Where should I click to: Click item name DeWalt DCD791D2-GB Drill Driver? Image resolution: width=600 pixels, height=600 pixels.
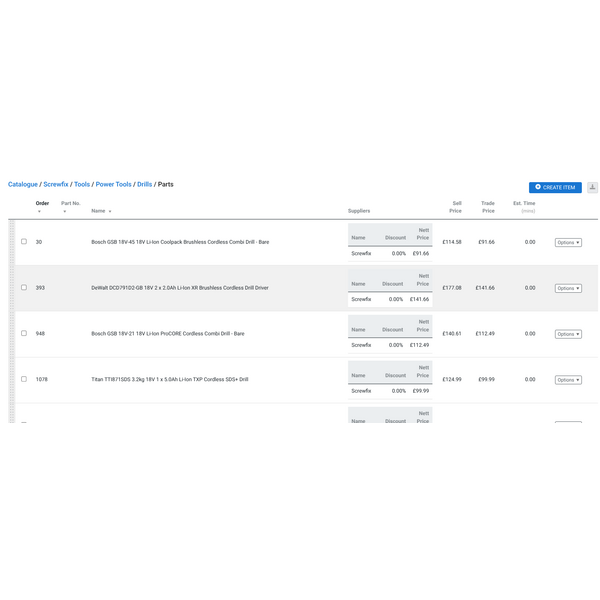[180, 288]
